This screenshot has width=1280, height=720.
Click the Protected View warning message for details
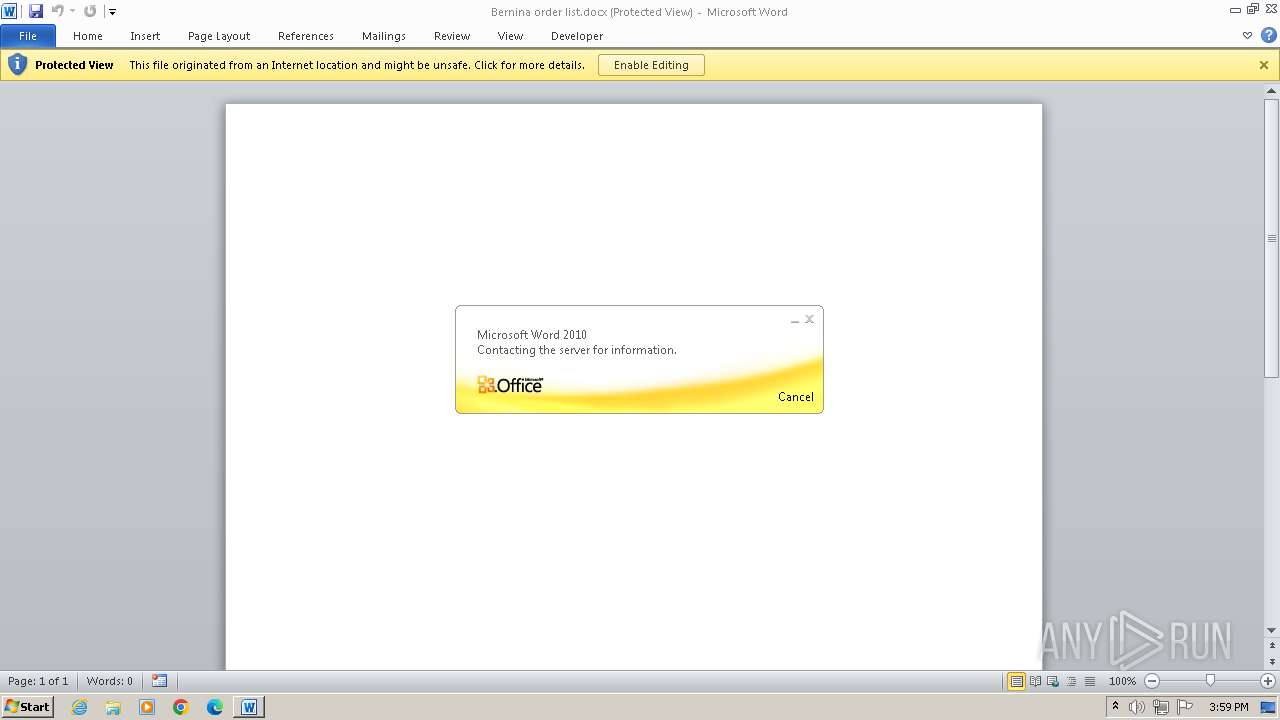pos(357,65)
